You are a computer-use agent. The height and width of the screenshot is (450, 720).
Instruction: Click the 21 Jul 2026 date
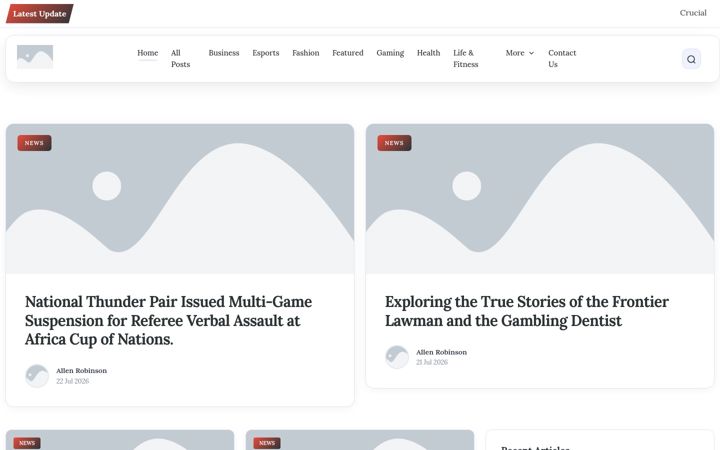(432, 362)
